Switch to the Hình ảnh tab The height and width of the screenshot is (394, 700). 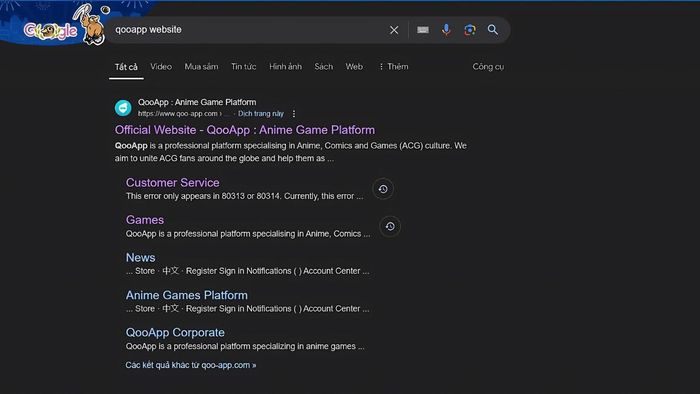(285, 66)
